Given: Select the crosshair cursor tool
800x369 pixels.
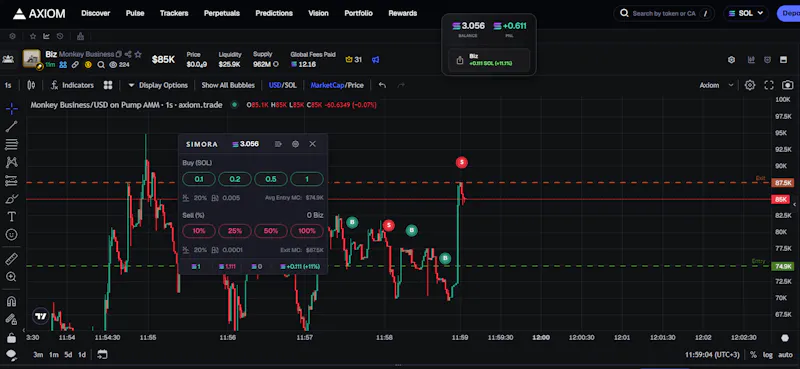Looking at the screenshot, I should click(x=11, y=108).
